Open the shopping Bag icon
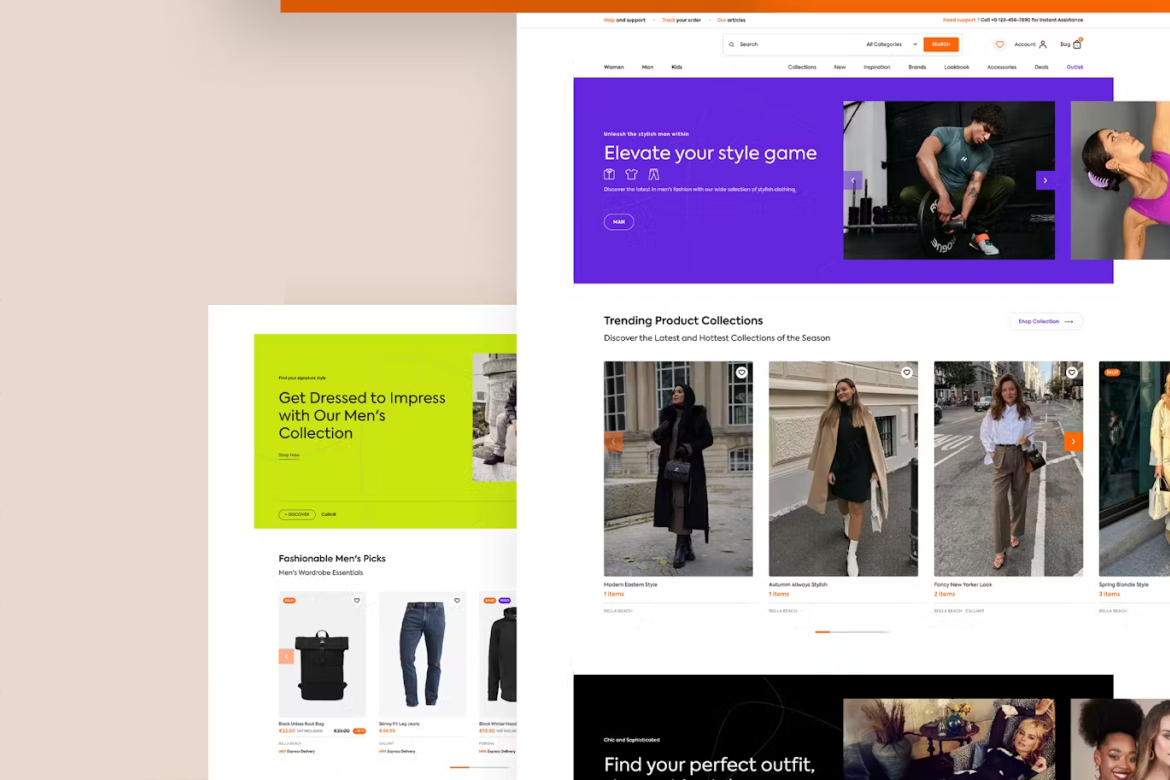Screen dimensions: 1170x780 point(1077,44)
